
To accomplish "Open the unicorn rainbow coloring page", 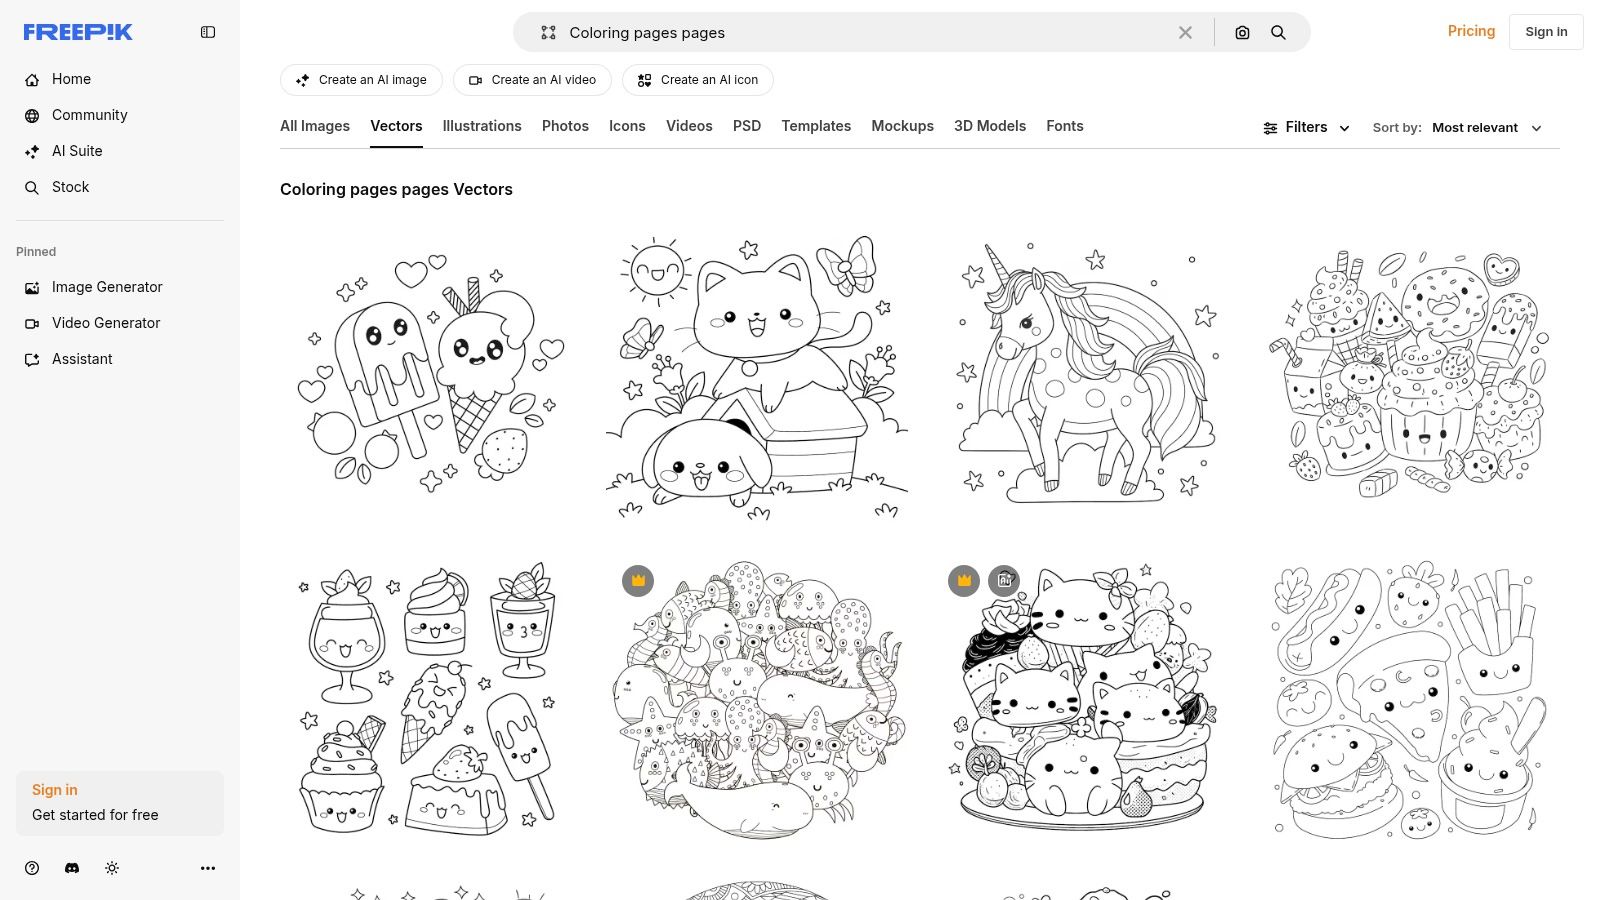I will tap(1083, 375).
